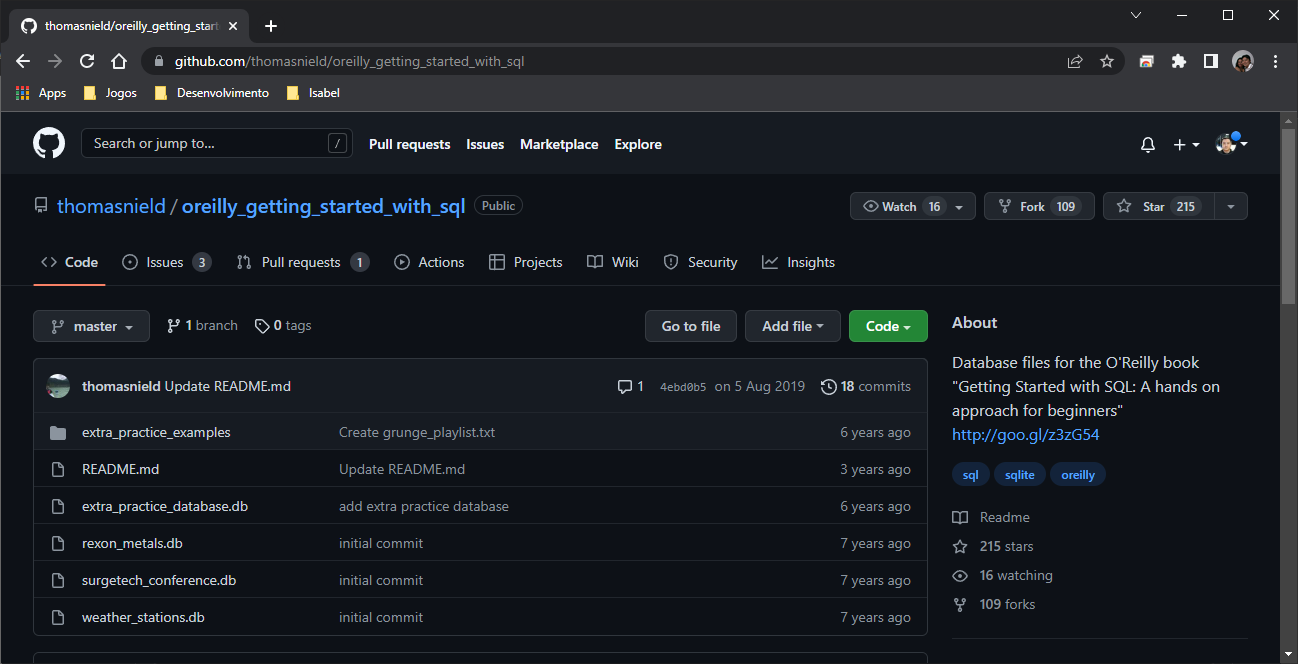
Task: Fork the repository
Action: [x=1039, y=206]
